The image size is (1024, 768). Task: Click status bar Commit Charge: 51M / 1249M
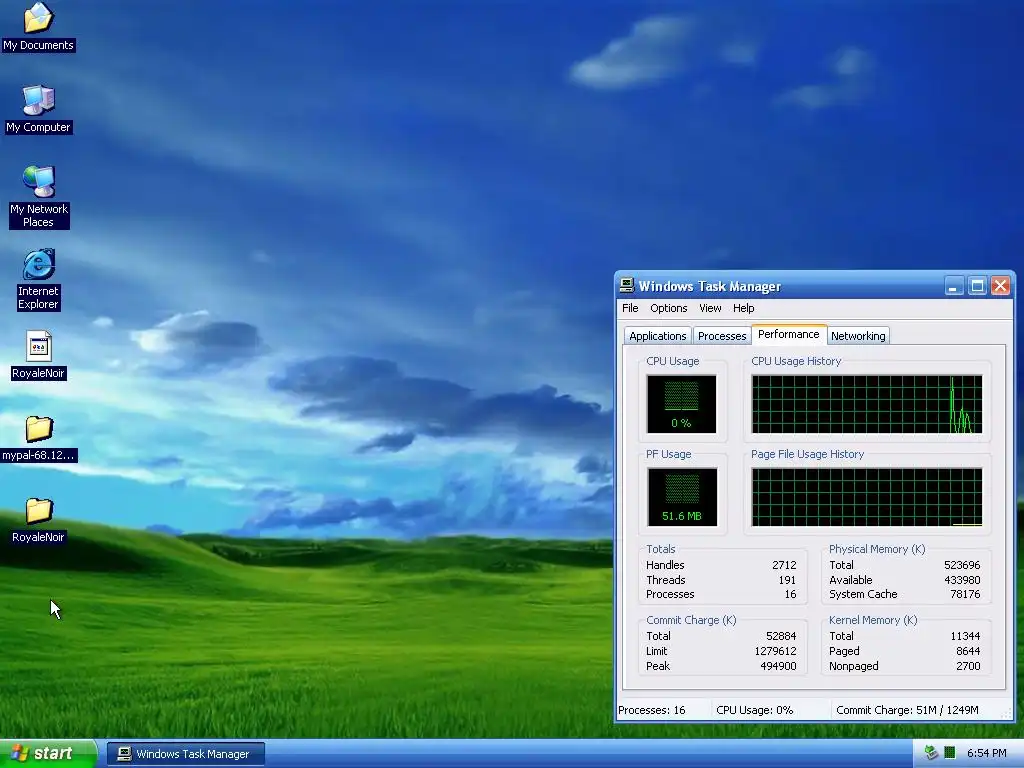907,710
